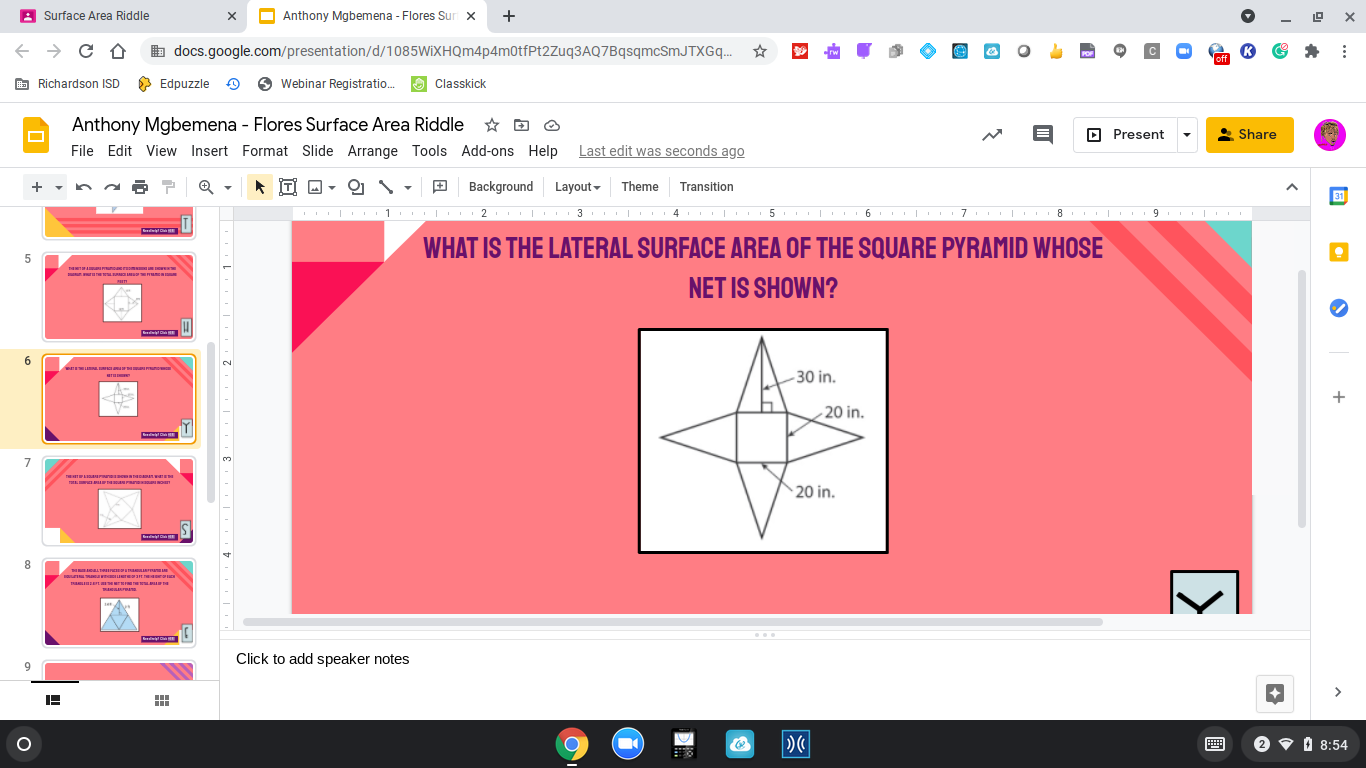Select slide 7 thumbnail

click(119, 501)
